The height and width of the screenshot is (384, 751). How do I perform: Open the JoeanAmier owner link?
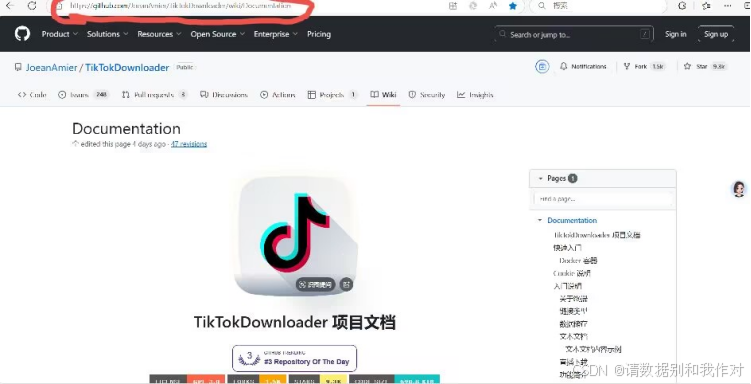pyautogui.click(x=51, y=68)
